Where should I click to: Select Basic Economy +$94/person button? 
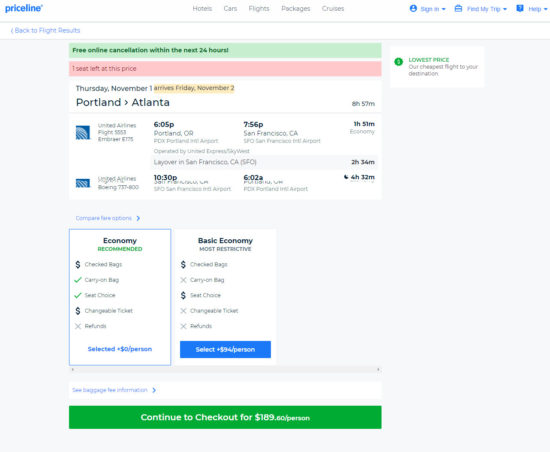pos(225,349)
